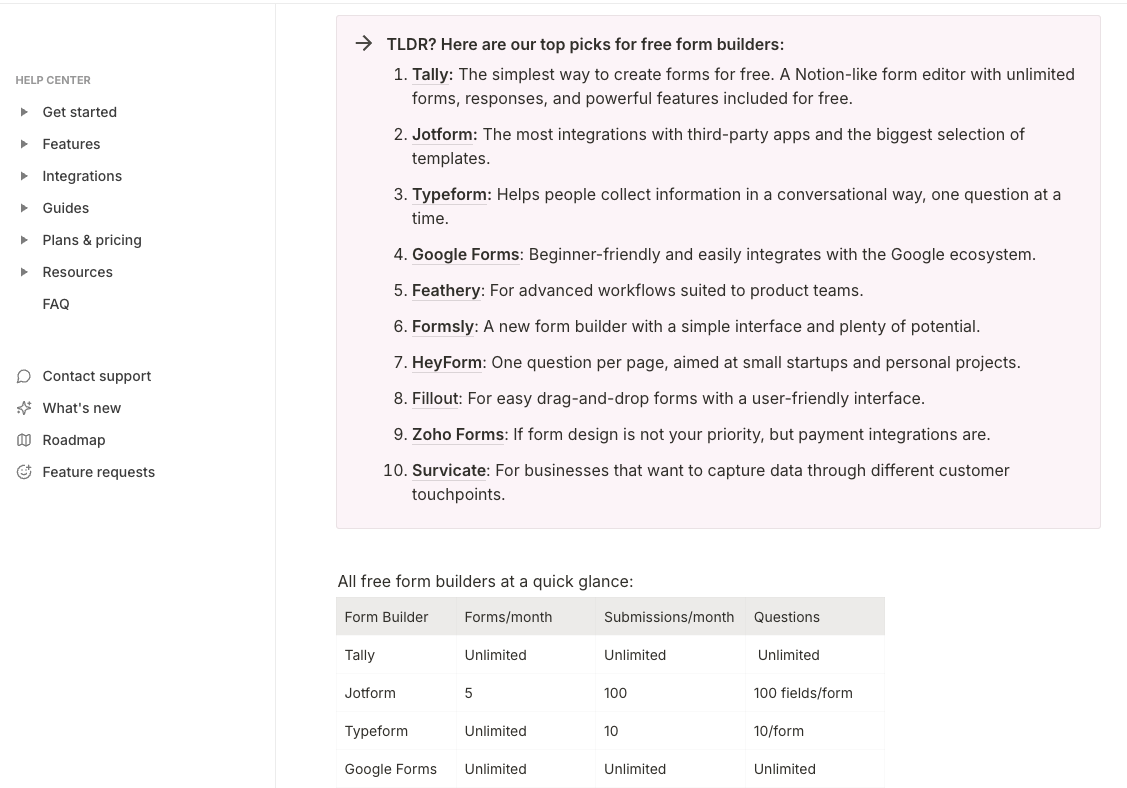
Task: Follow the Fillout link
Action: (x=435, y=398)
